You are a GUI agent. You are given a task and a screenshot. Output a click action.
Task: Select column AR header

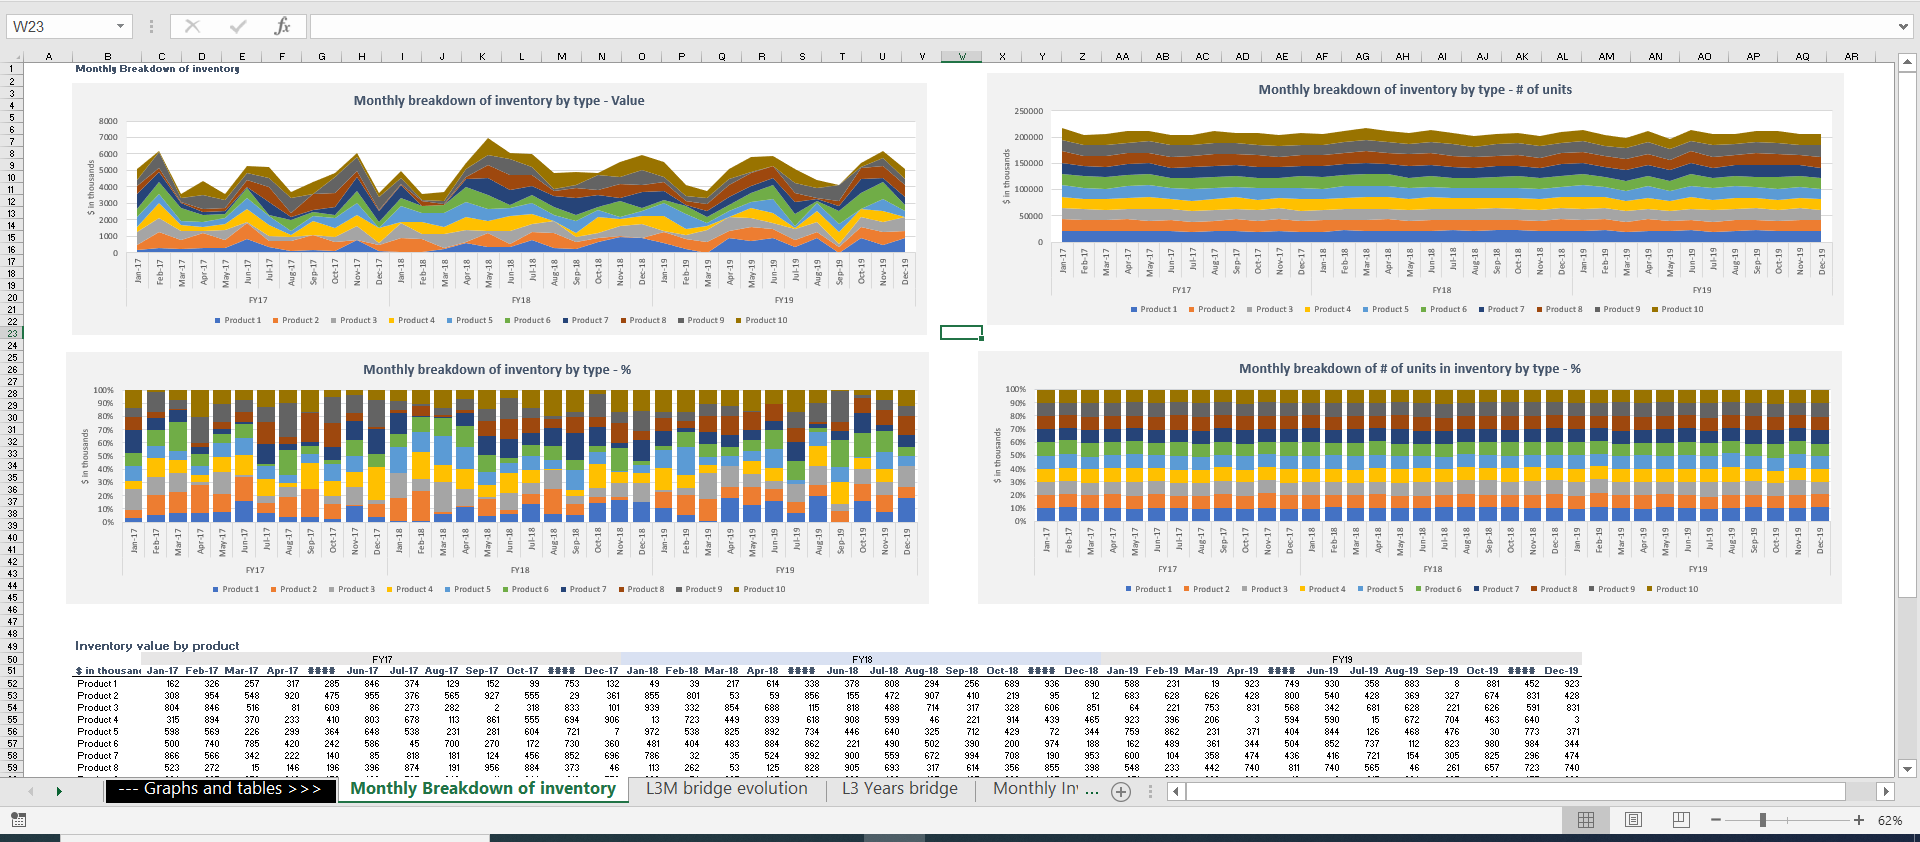pyautogui.click(x=1851, y=57)
